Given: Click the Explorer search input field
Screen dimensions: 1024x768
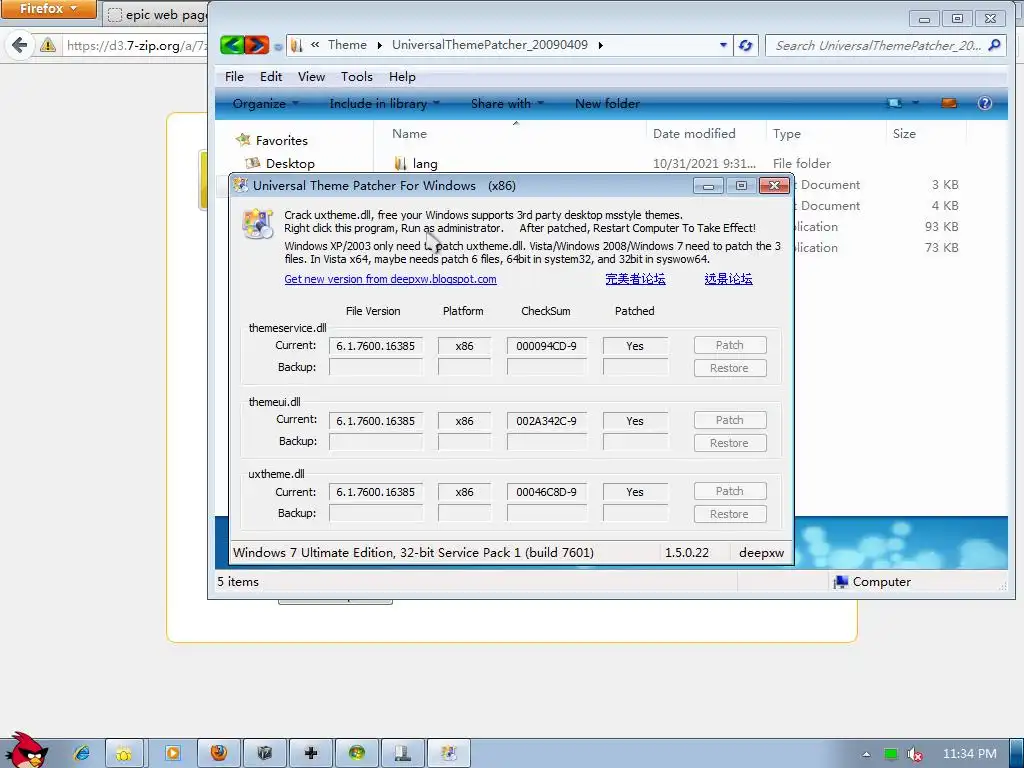Looking at the screenshot, I should (x=877, y=45).
